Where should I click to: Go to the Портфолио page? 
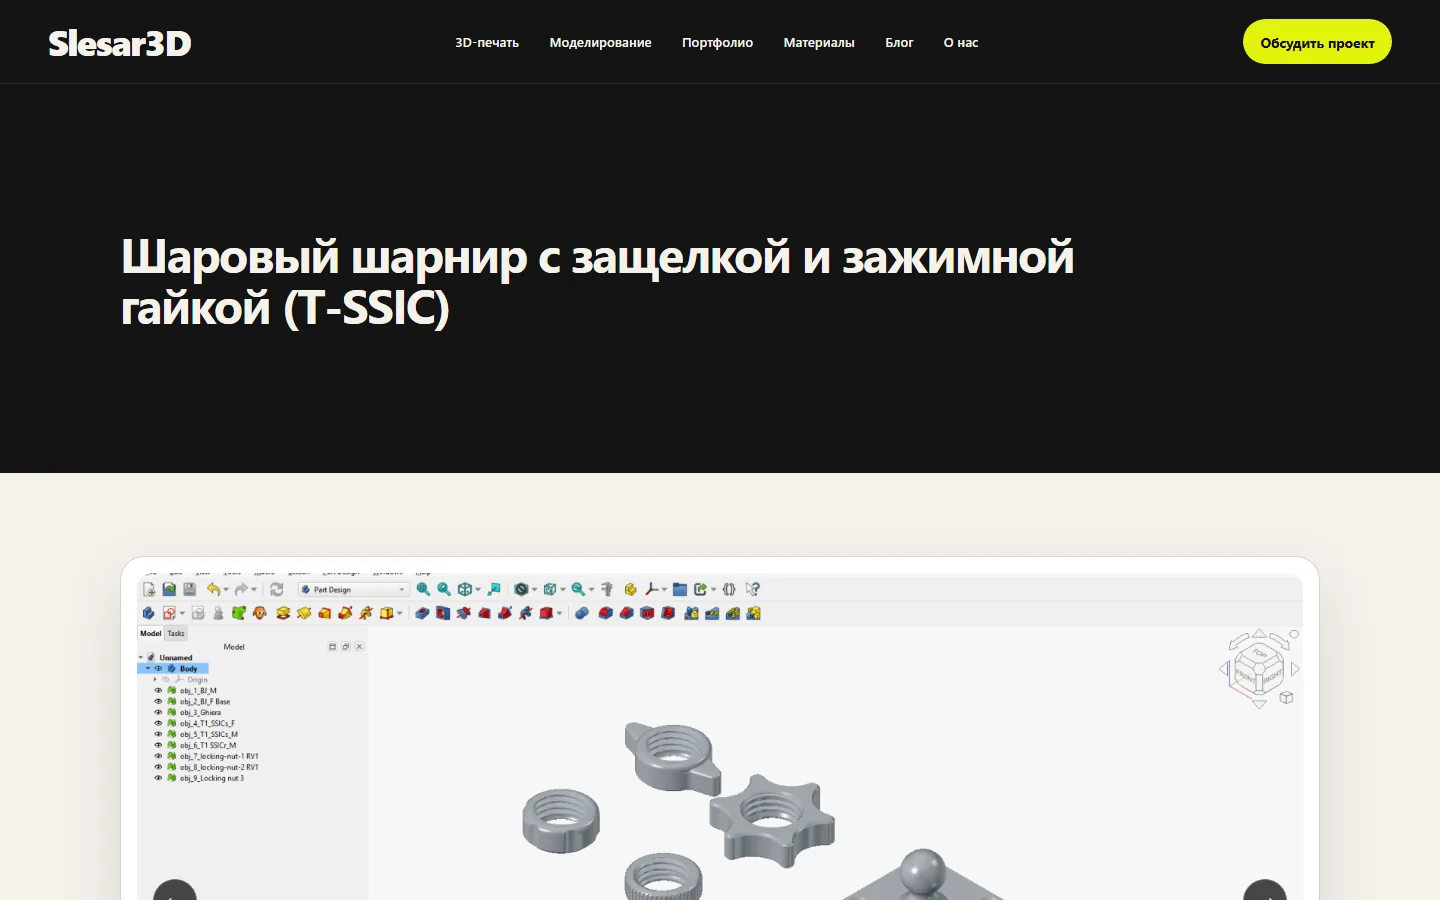pyautogui.click(x=717, y=43)
